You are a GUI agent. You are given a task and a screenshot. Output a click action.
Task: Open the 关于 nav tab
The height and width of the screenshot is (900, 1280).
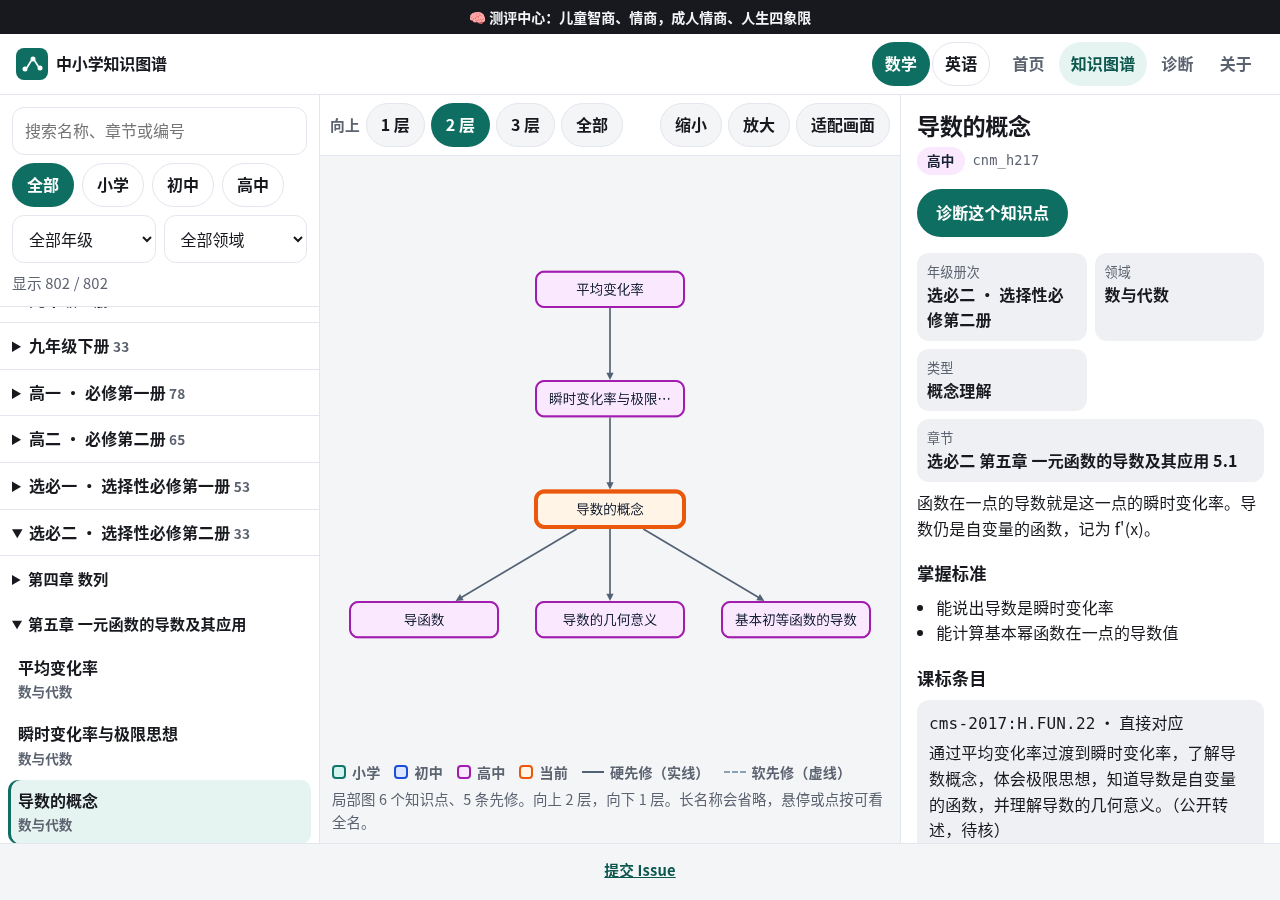(x=1236, y=64)
